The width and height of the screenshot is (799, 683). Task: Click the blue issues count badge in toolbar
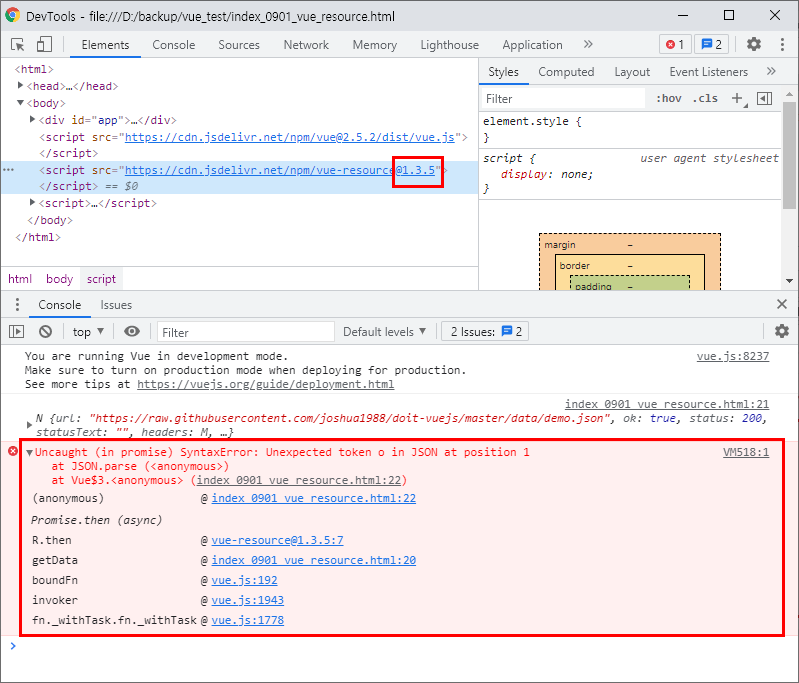[x=711, y=44]
